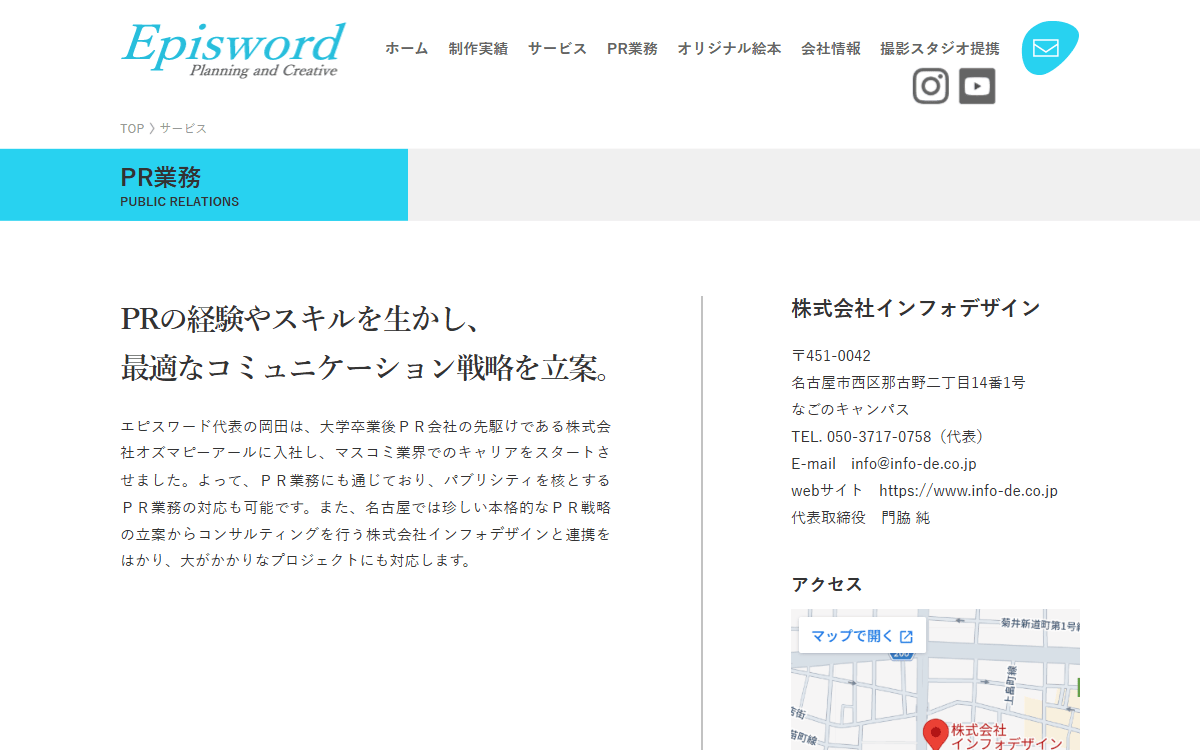Open the ホーム menu item
This screenshot has width=1200, height=750.
coord(406,48)
